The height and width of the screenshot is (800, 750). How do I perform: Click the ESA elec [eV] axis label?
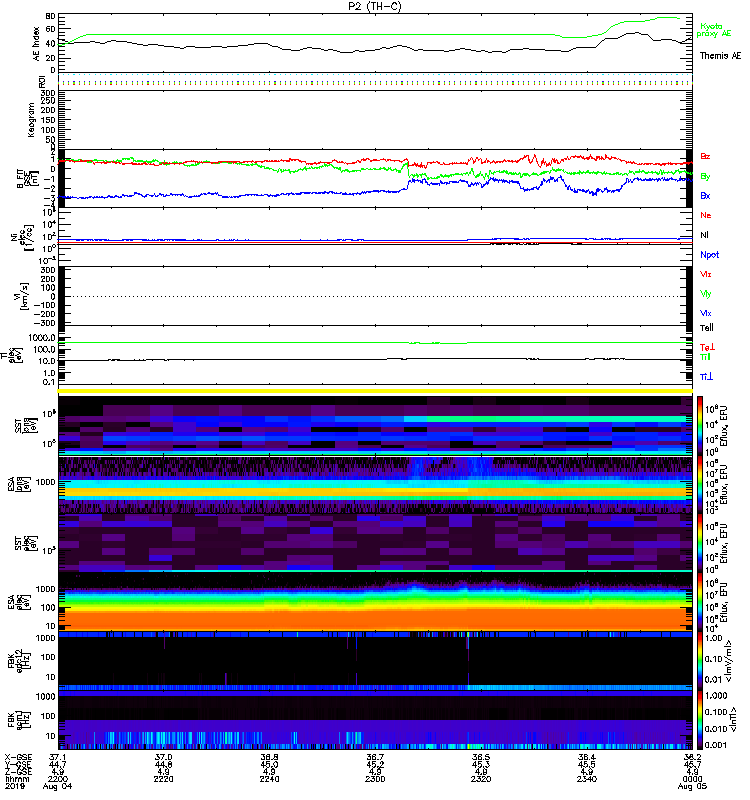pos(19,602)
